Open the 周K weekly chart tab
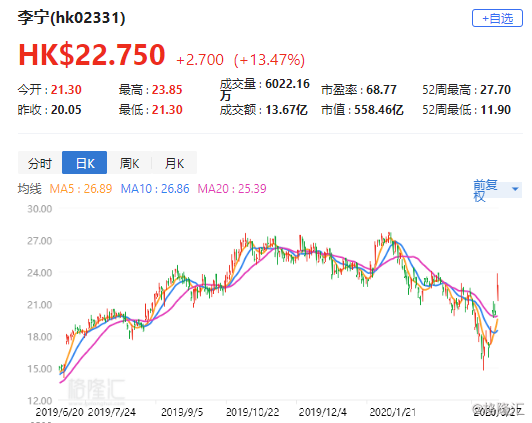532x423 pixels. click(x=129, y=163)
